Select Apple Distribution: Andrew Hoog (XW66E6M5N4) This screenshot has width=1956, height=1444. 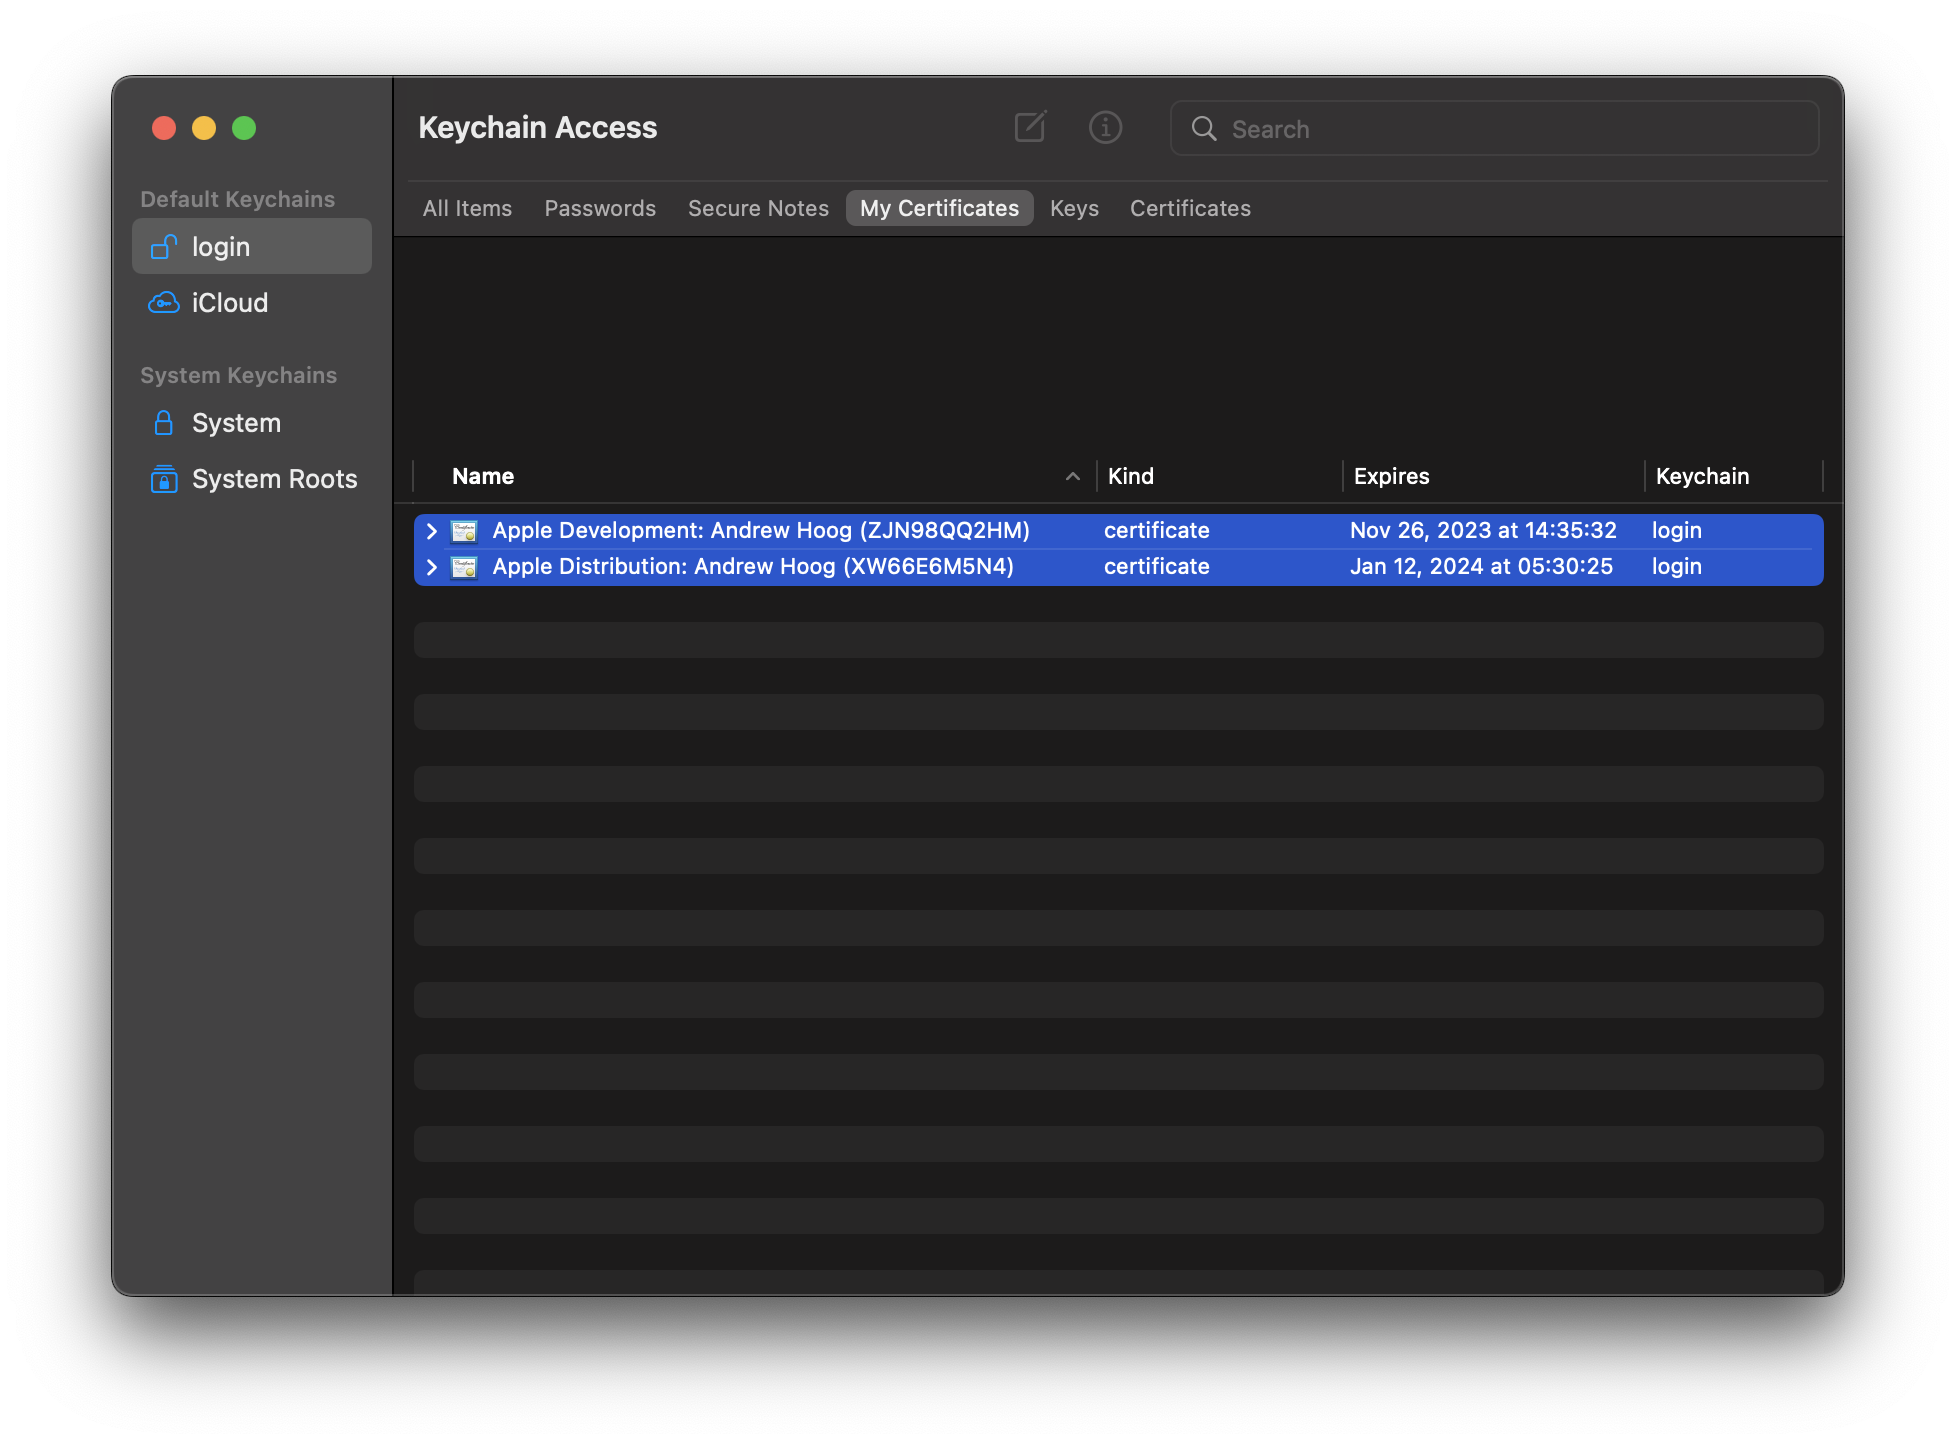pyautogui.click(x=753, y=566)
